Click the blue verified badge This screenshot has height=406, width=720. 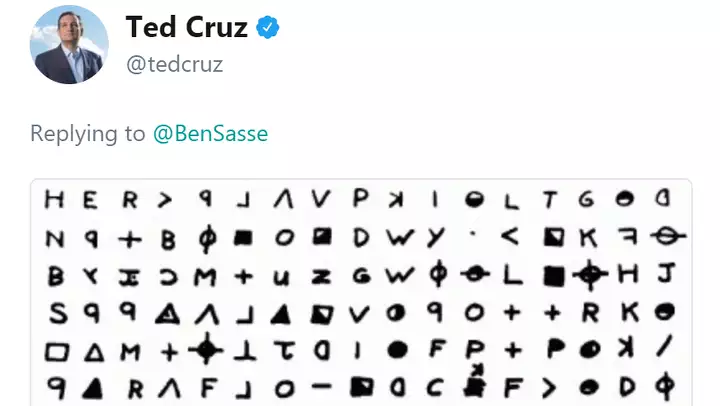tap(268, 28)
